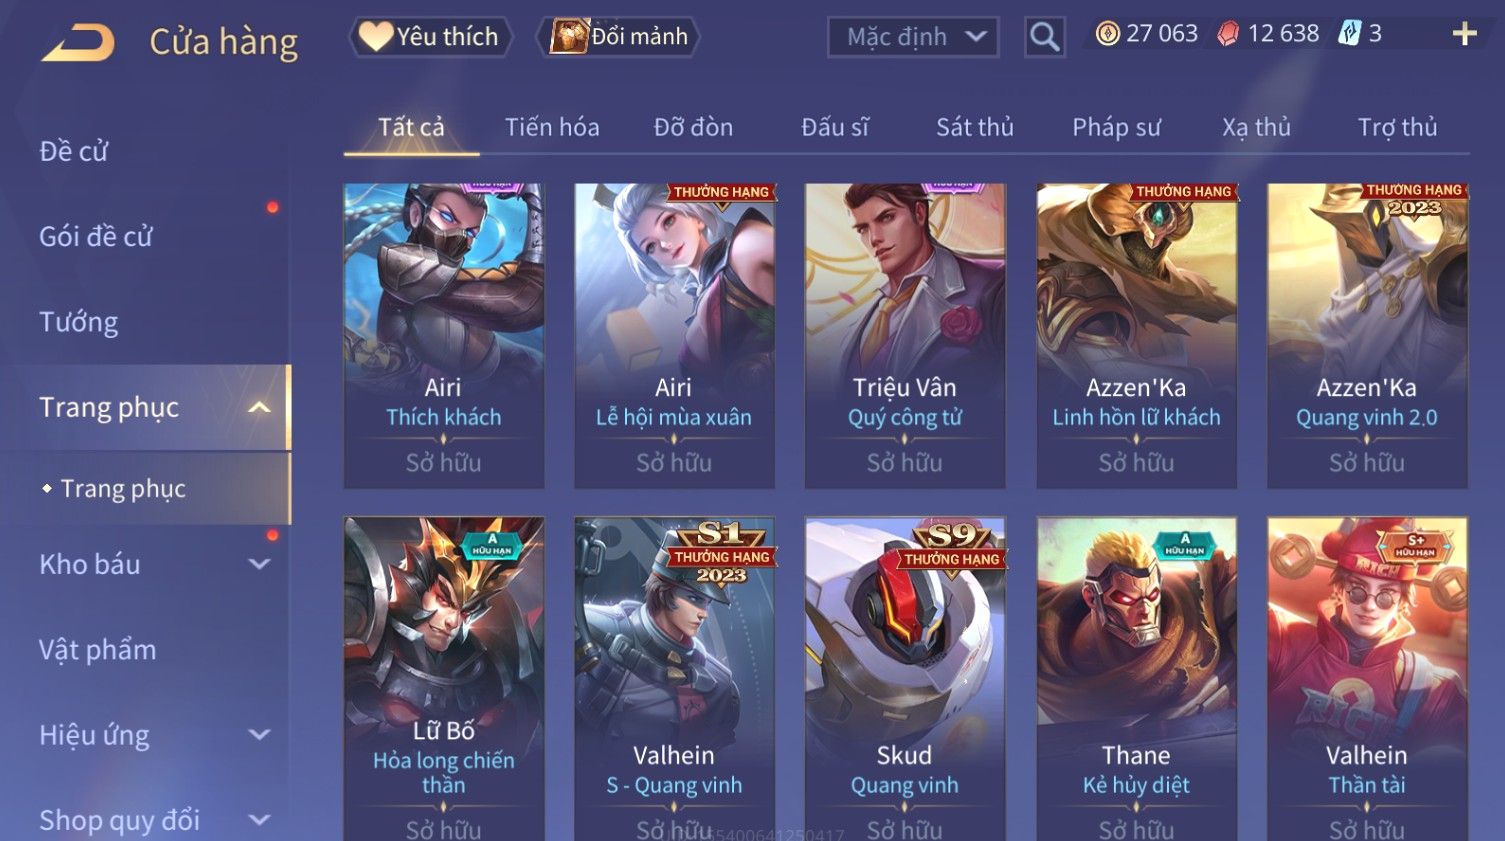Click the plus icon to add currency
Screen dimensions: 1505x841
coord(1465,34)
